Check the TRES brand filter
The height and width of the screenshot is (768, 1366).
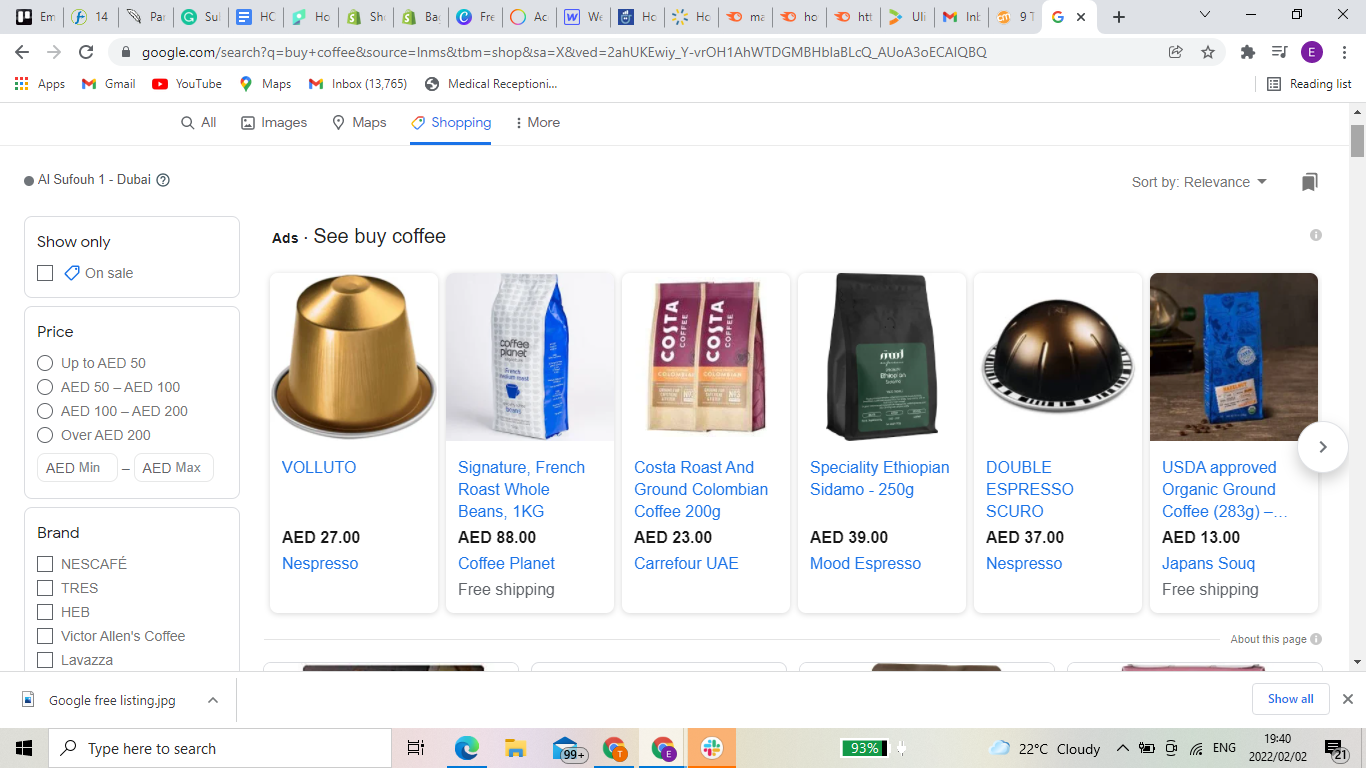click(x=45, y=588)
